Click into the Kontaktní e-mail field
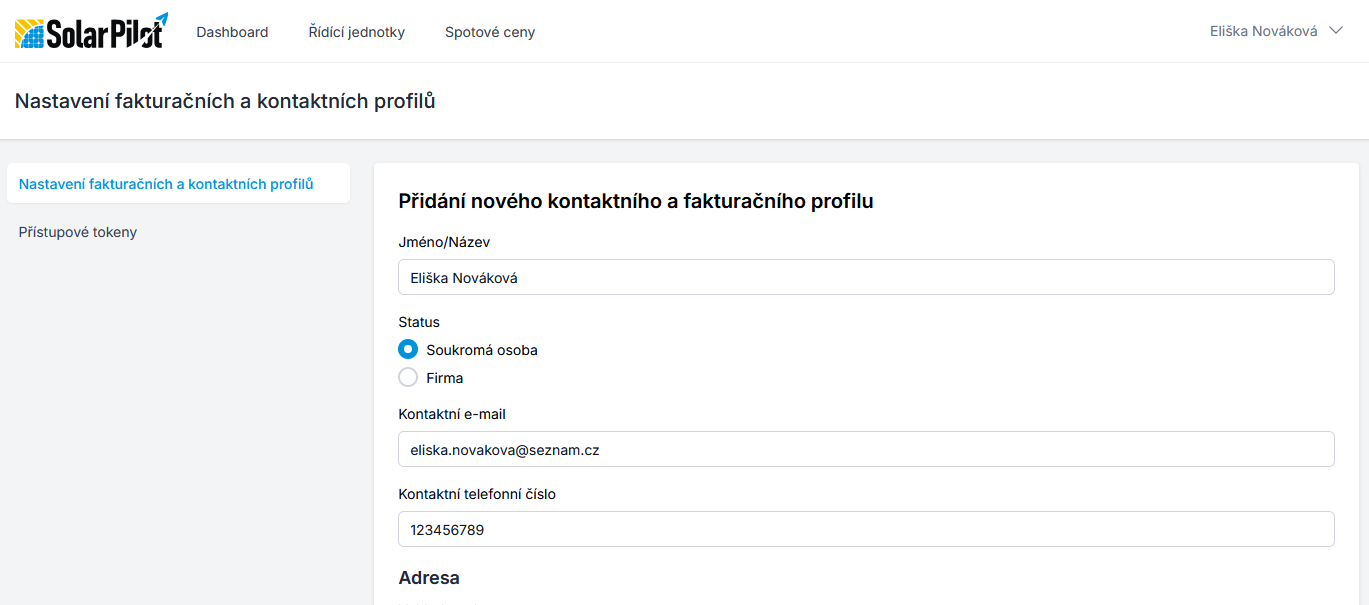The image size is (1369, 605). click(x=866, y=450)
